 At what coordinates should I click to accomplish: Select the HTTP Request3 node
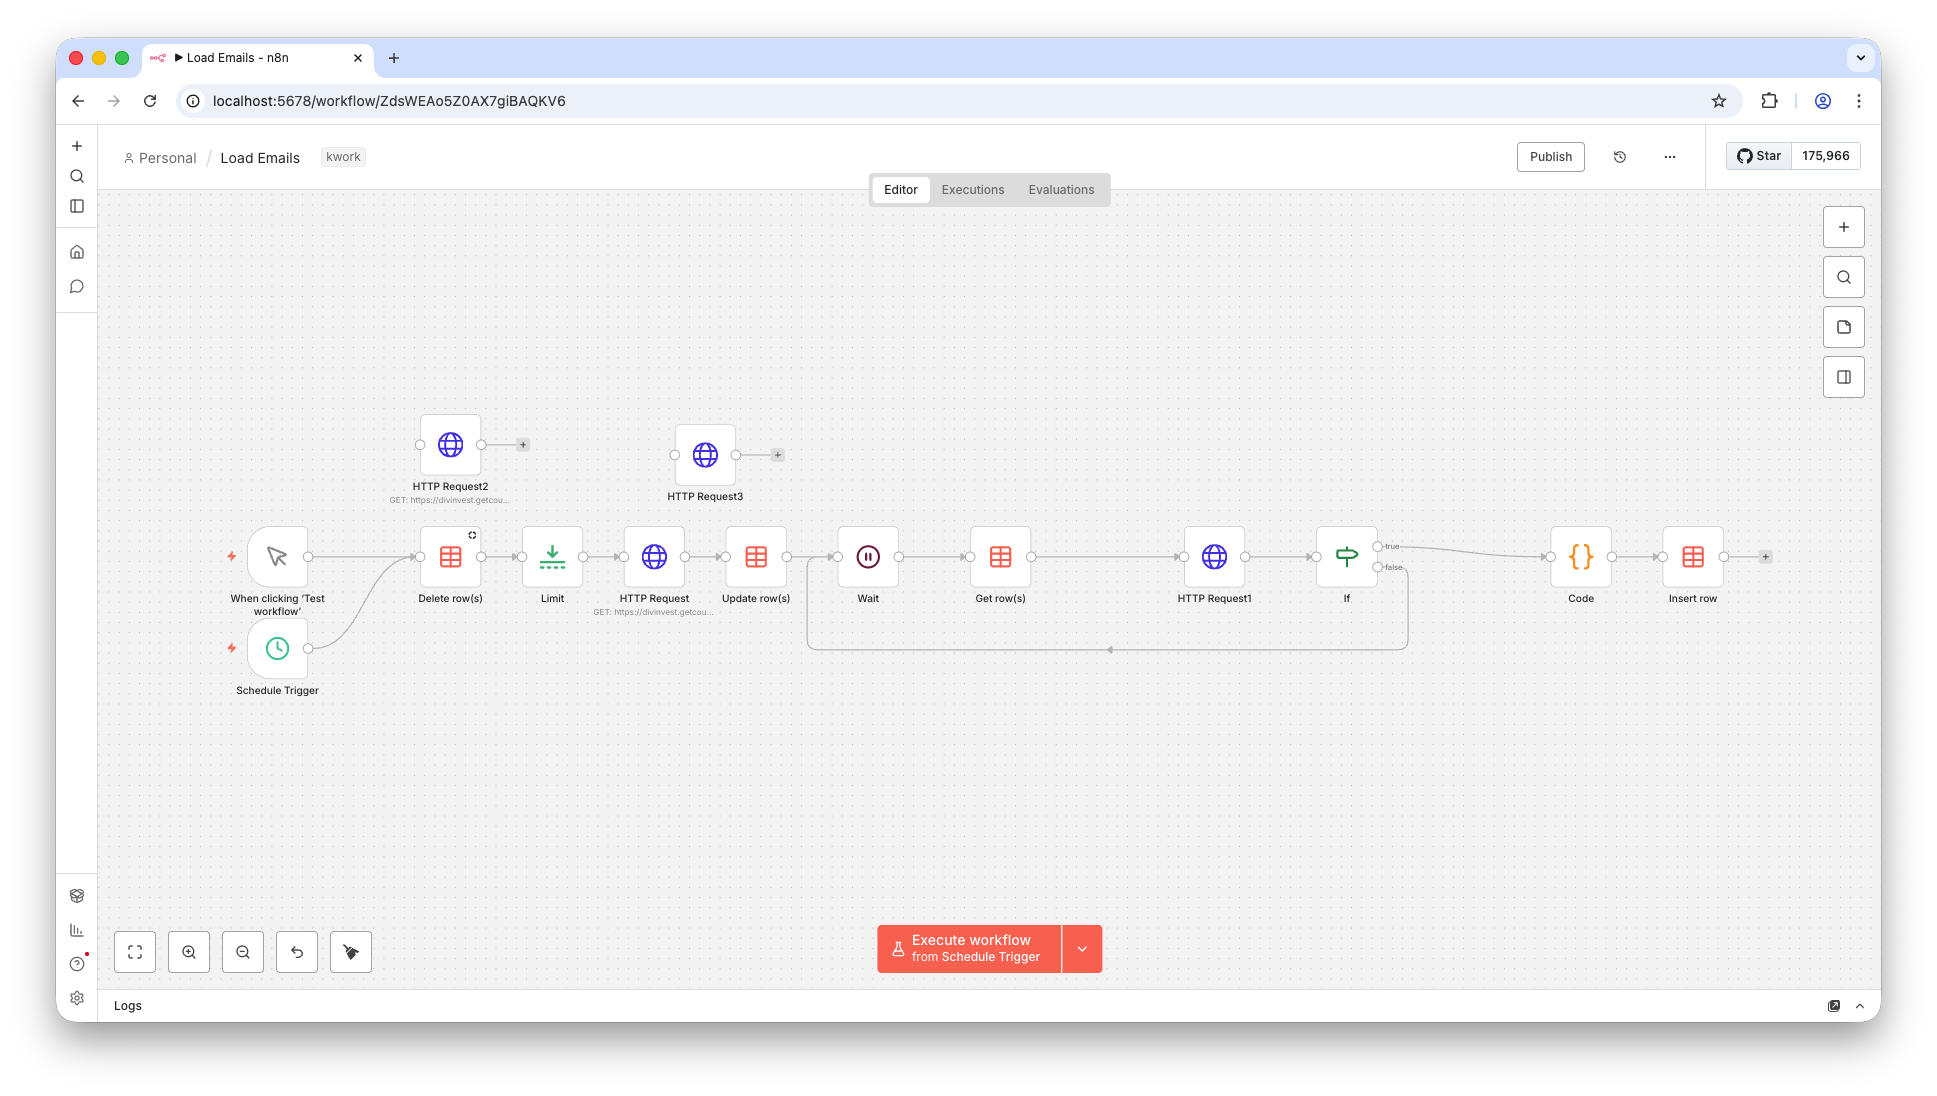pyautogui.click(x=705, y=455)
